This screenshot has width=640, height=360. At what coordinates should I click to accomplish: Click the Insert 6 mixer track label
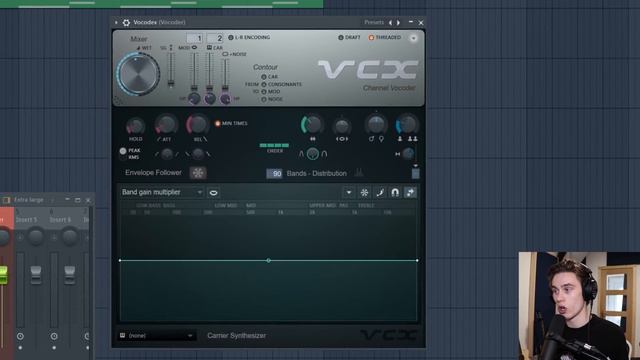(x=60, y=220)
